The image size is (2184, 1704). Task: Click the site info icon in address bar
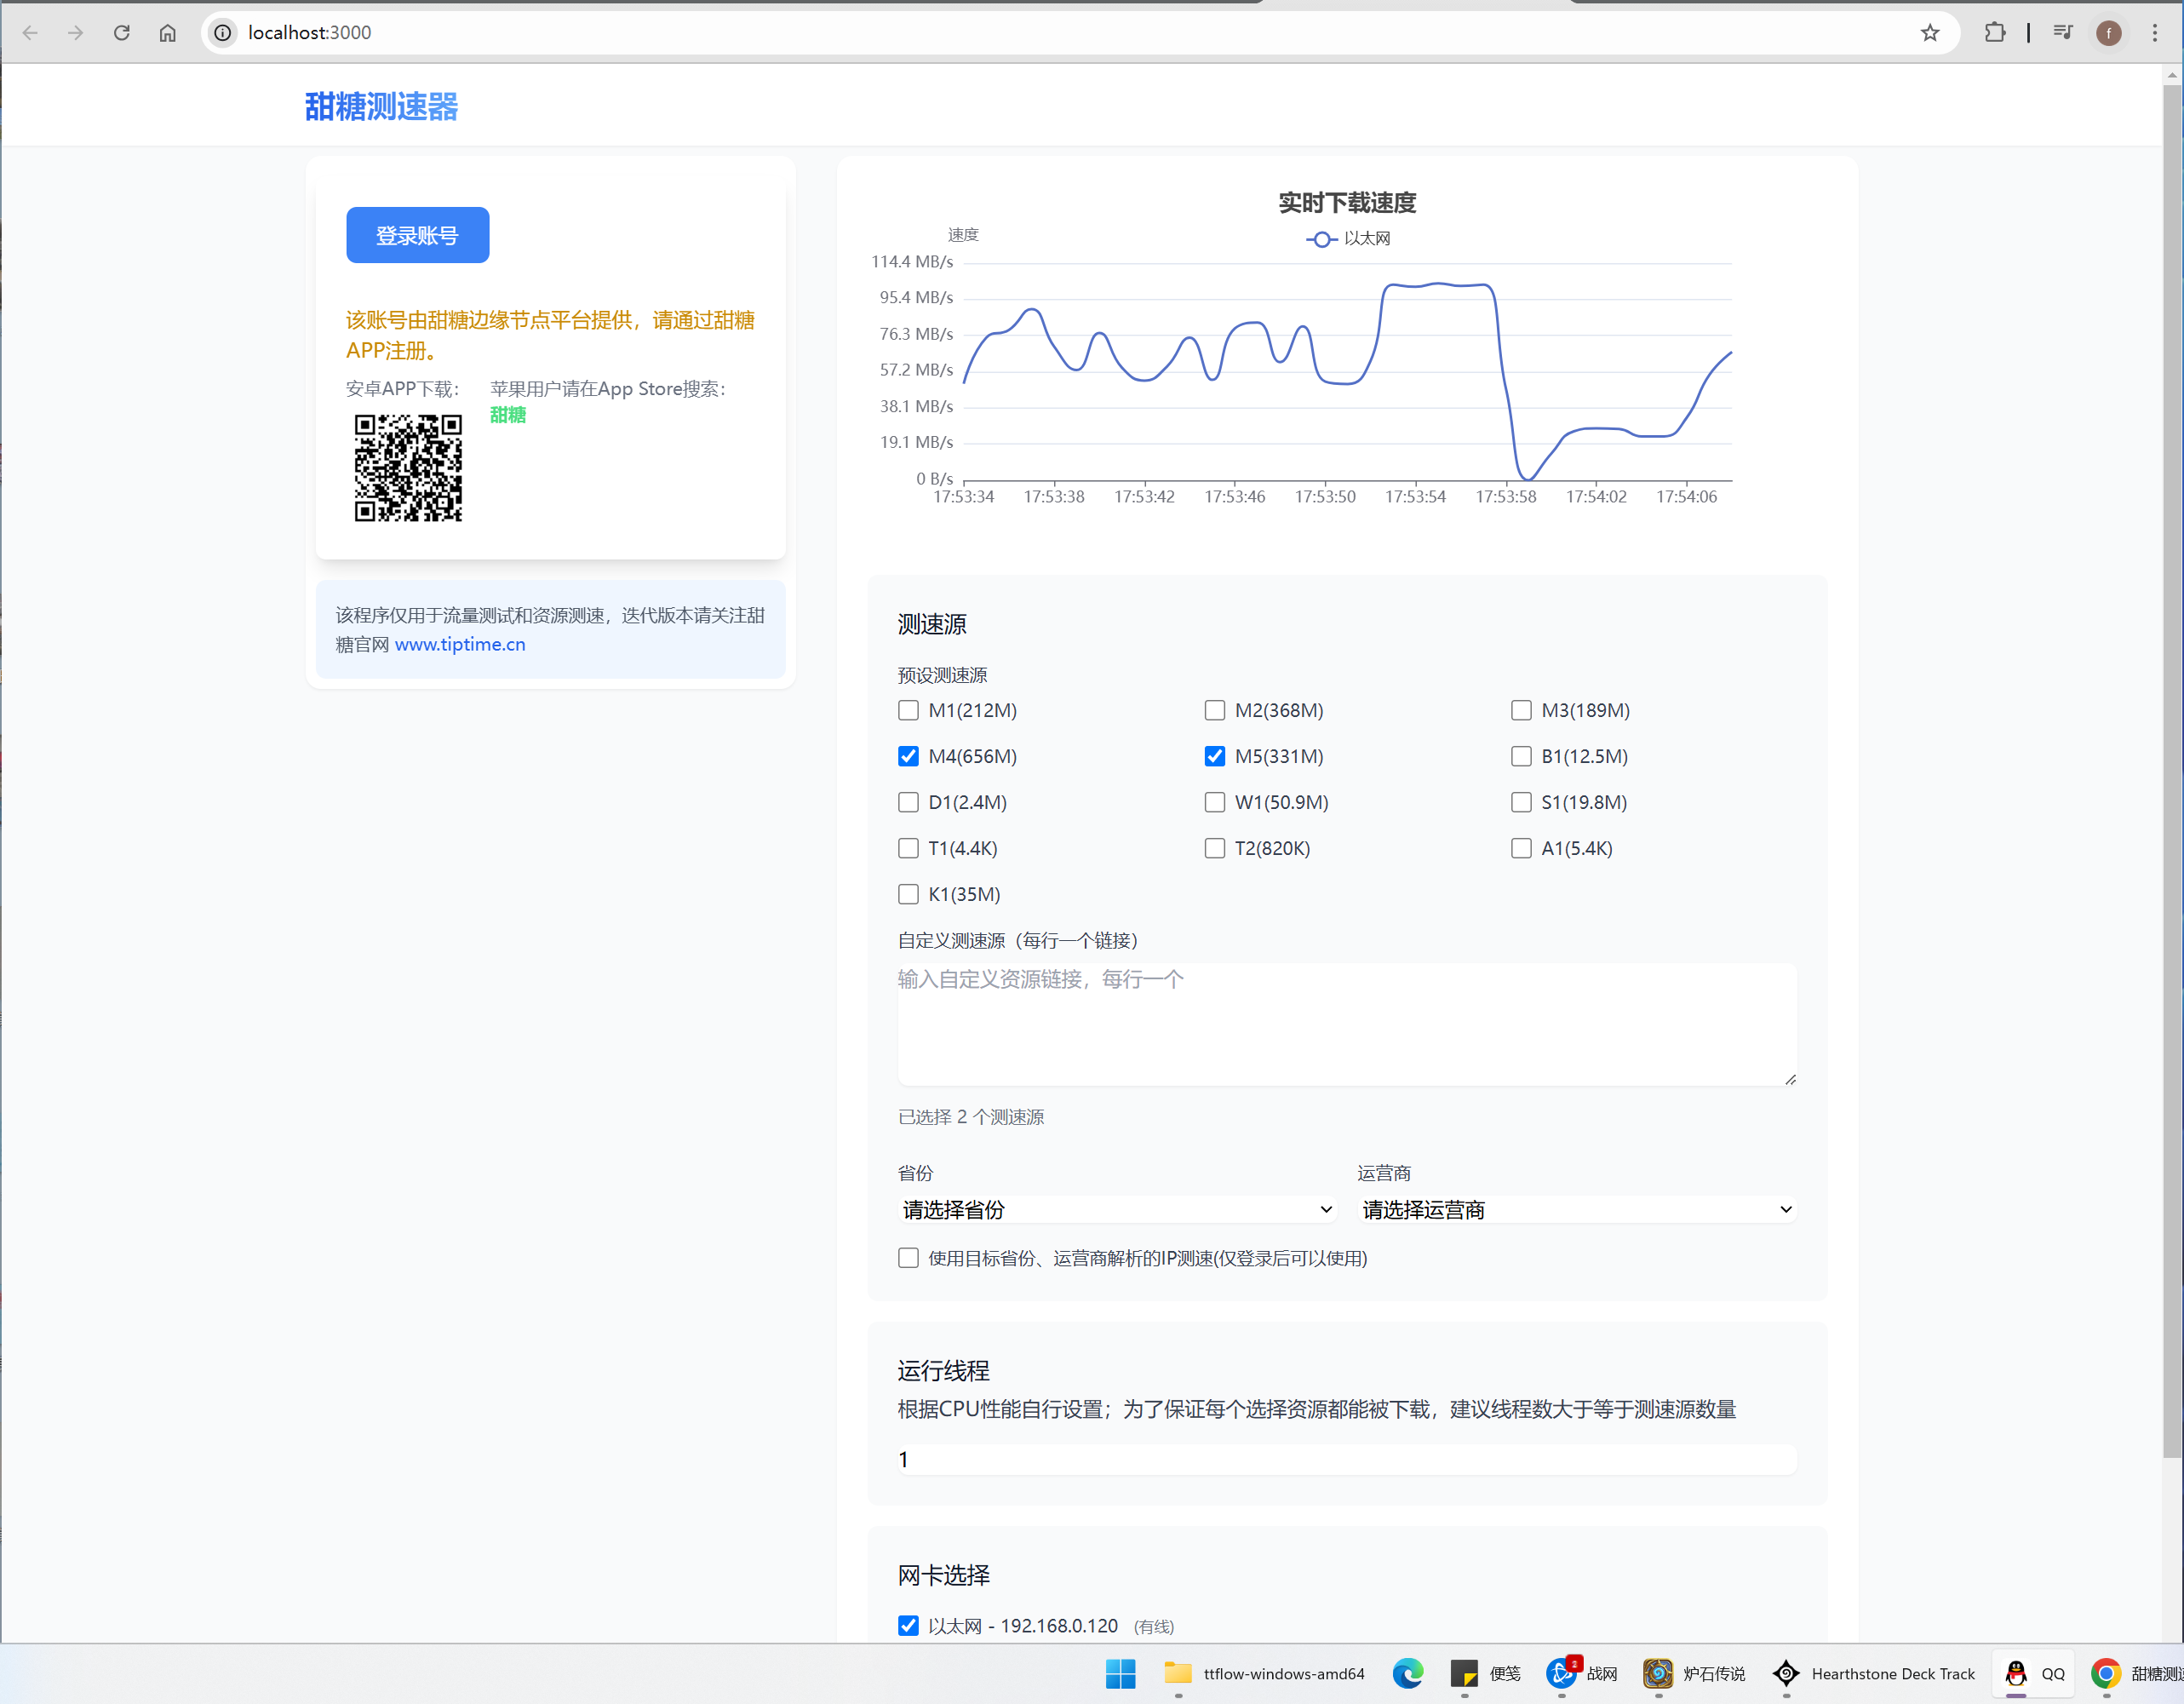tap(223, 33)
